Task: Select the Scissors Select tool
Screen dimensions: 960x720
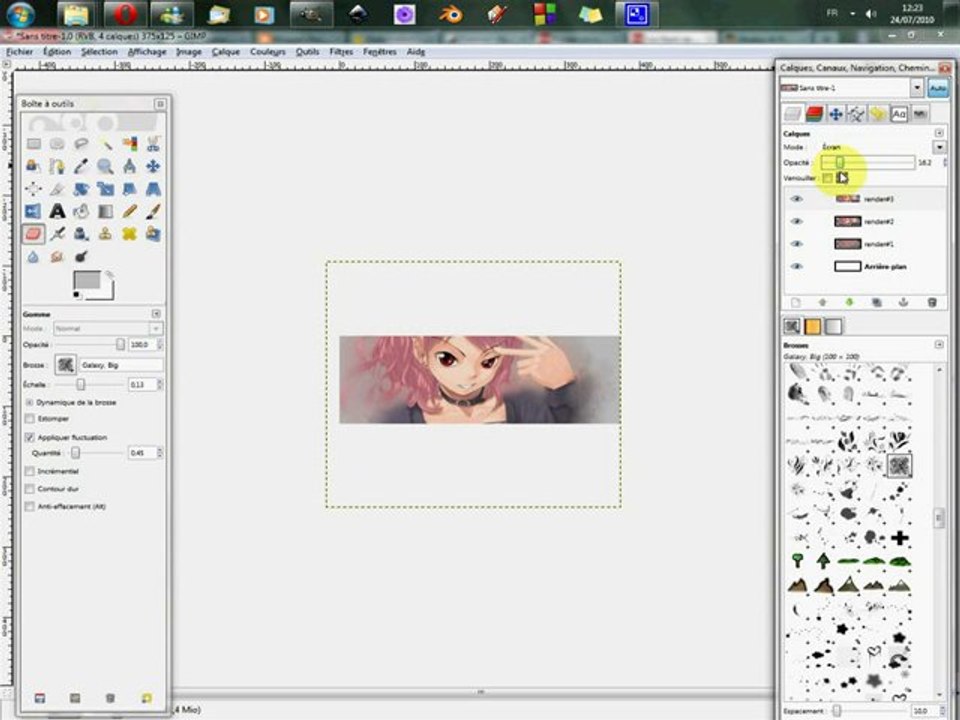Action: 153,144
